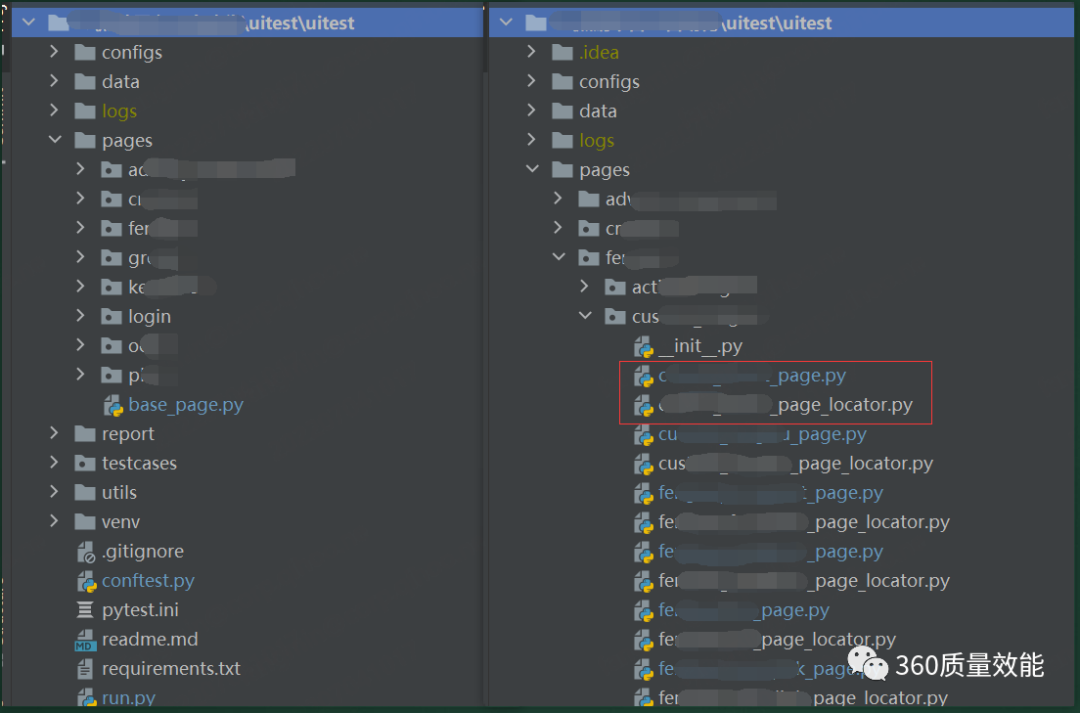Select data folder label in left tree
Image resolution: width=1080 pixels, height=713 pixels.
point(121,81)
